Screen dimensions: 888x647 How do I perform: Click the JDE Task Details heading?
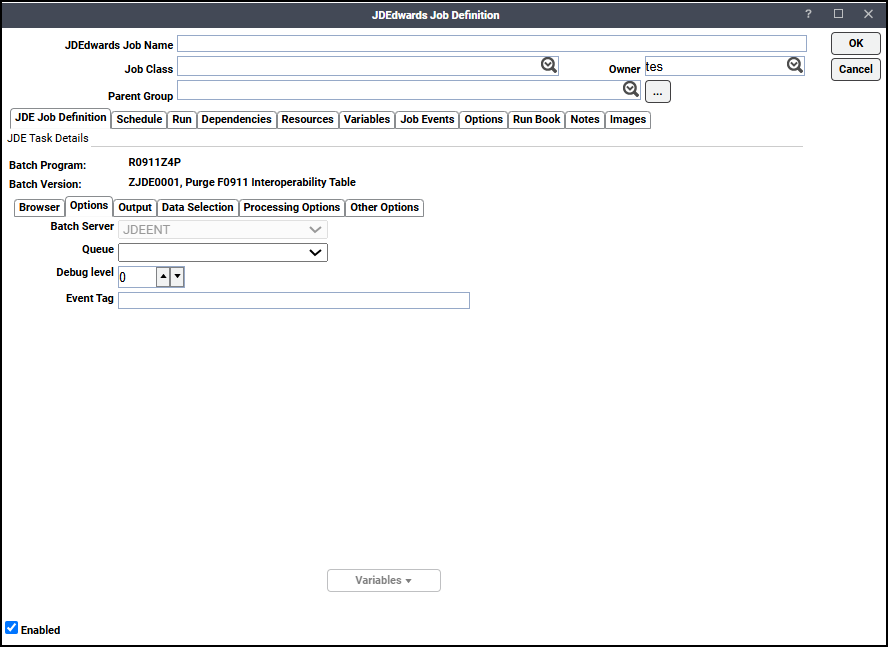click(48, 138)
